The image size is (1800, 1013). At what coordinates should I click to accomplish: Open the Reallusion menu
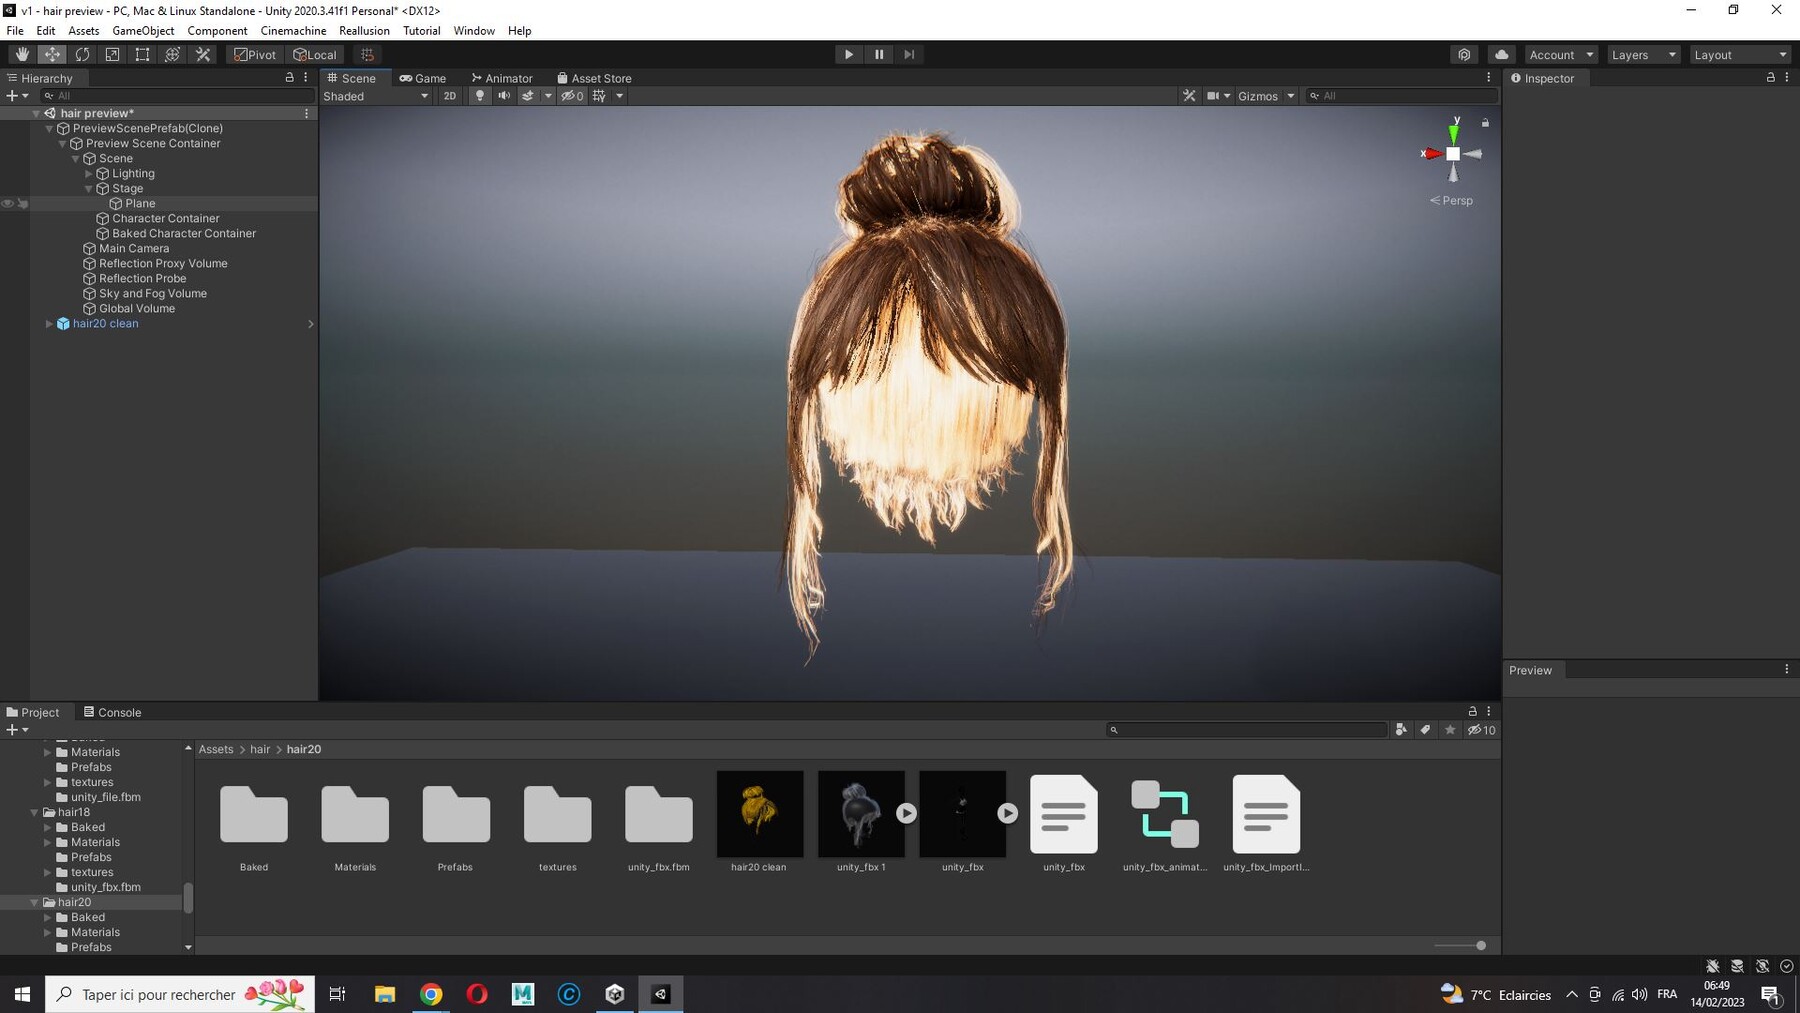[364, 31]
